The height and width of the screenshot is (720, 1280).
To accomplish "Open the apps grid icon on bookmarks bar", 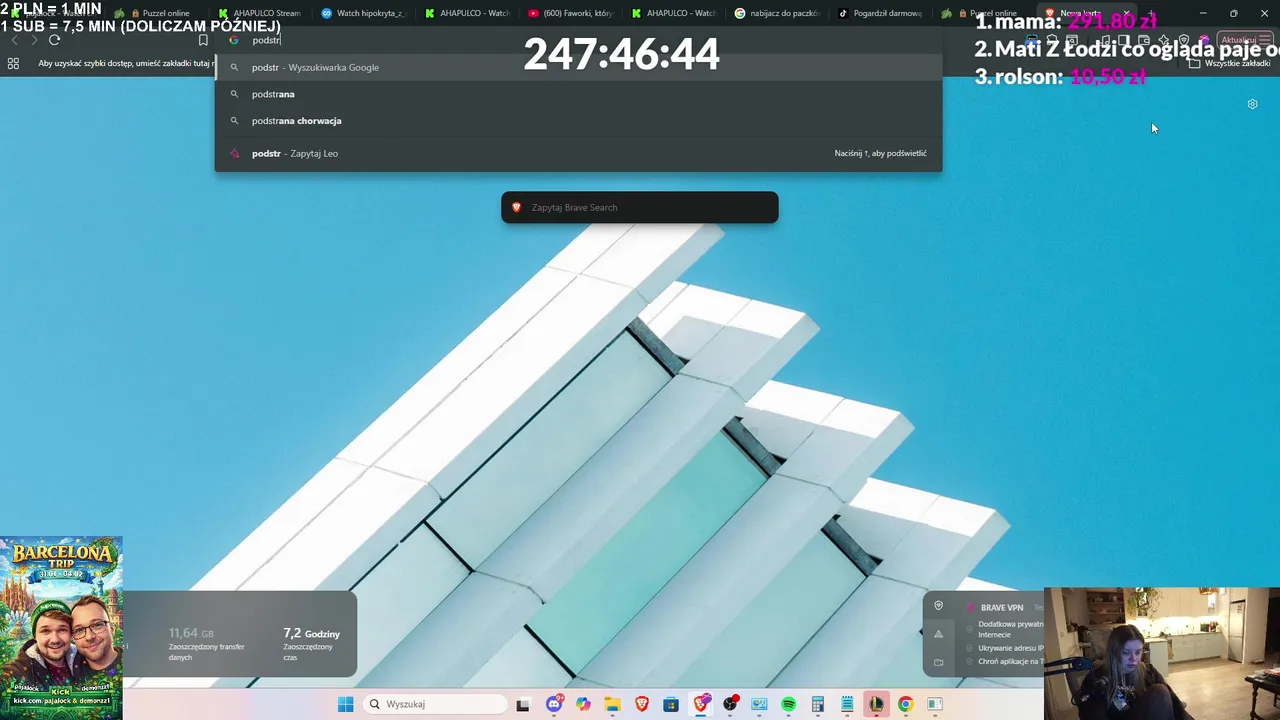I will click(13, 63).
